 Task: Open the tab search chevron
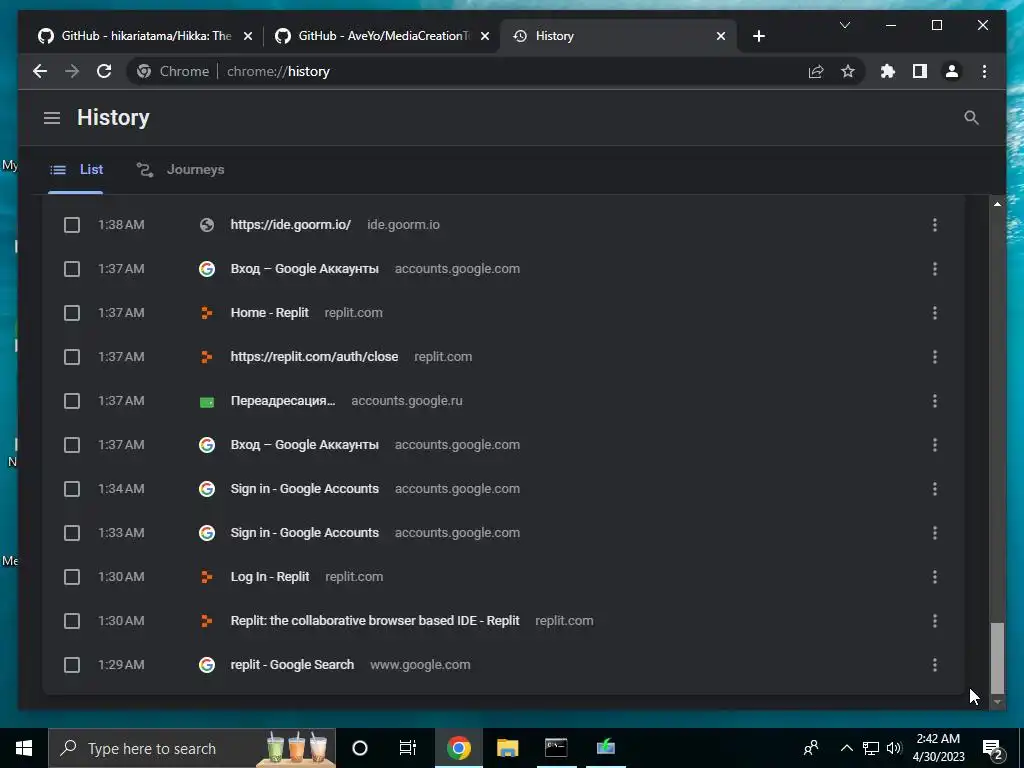coord(844,25)
